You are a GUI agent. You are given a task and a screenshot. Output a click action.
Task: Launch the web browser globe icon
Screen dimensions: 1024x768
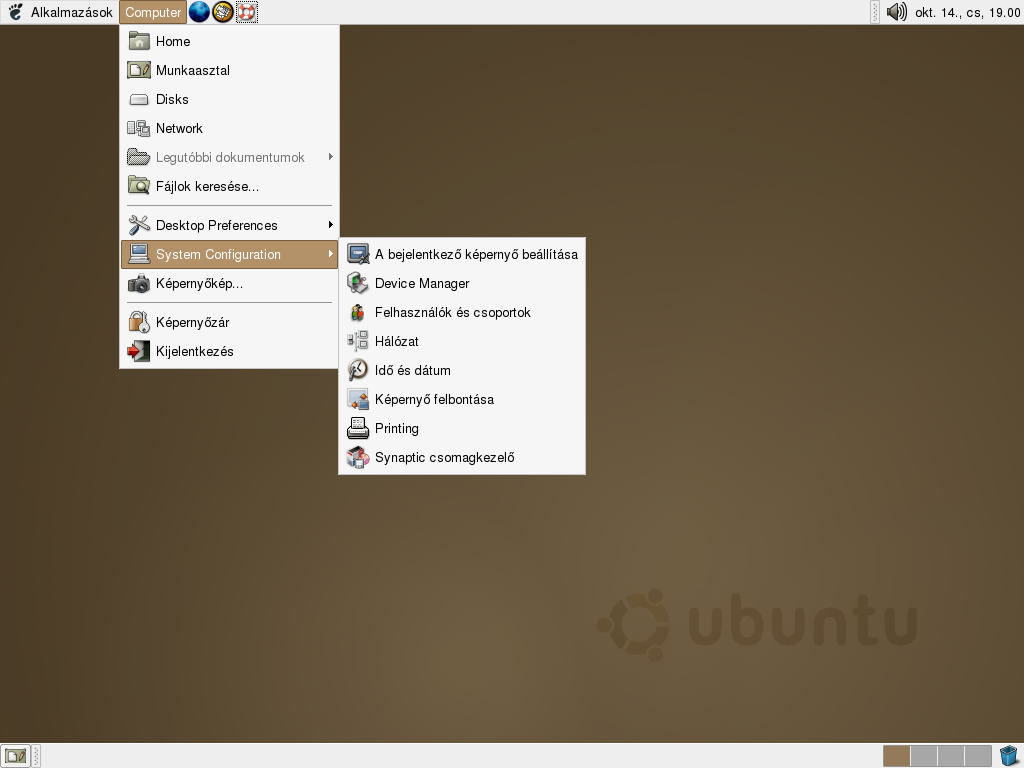point(199,12)
